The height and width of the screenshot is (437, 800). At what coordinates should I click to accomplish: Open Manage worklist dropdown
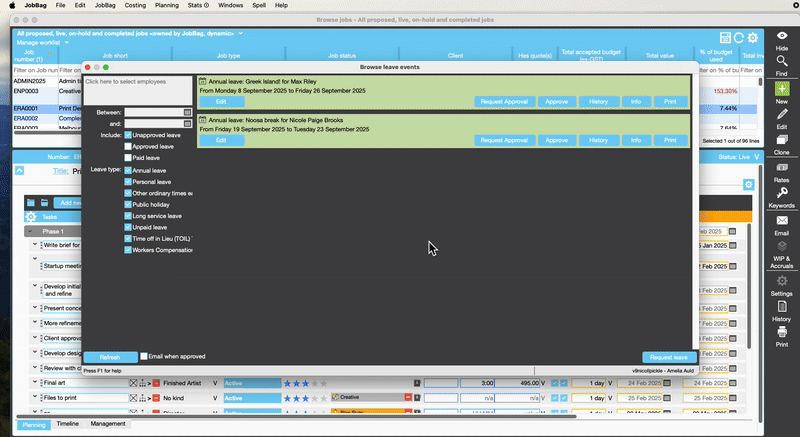(43, 42)
